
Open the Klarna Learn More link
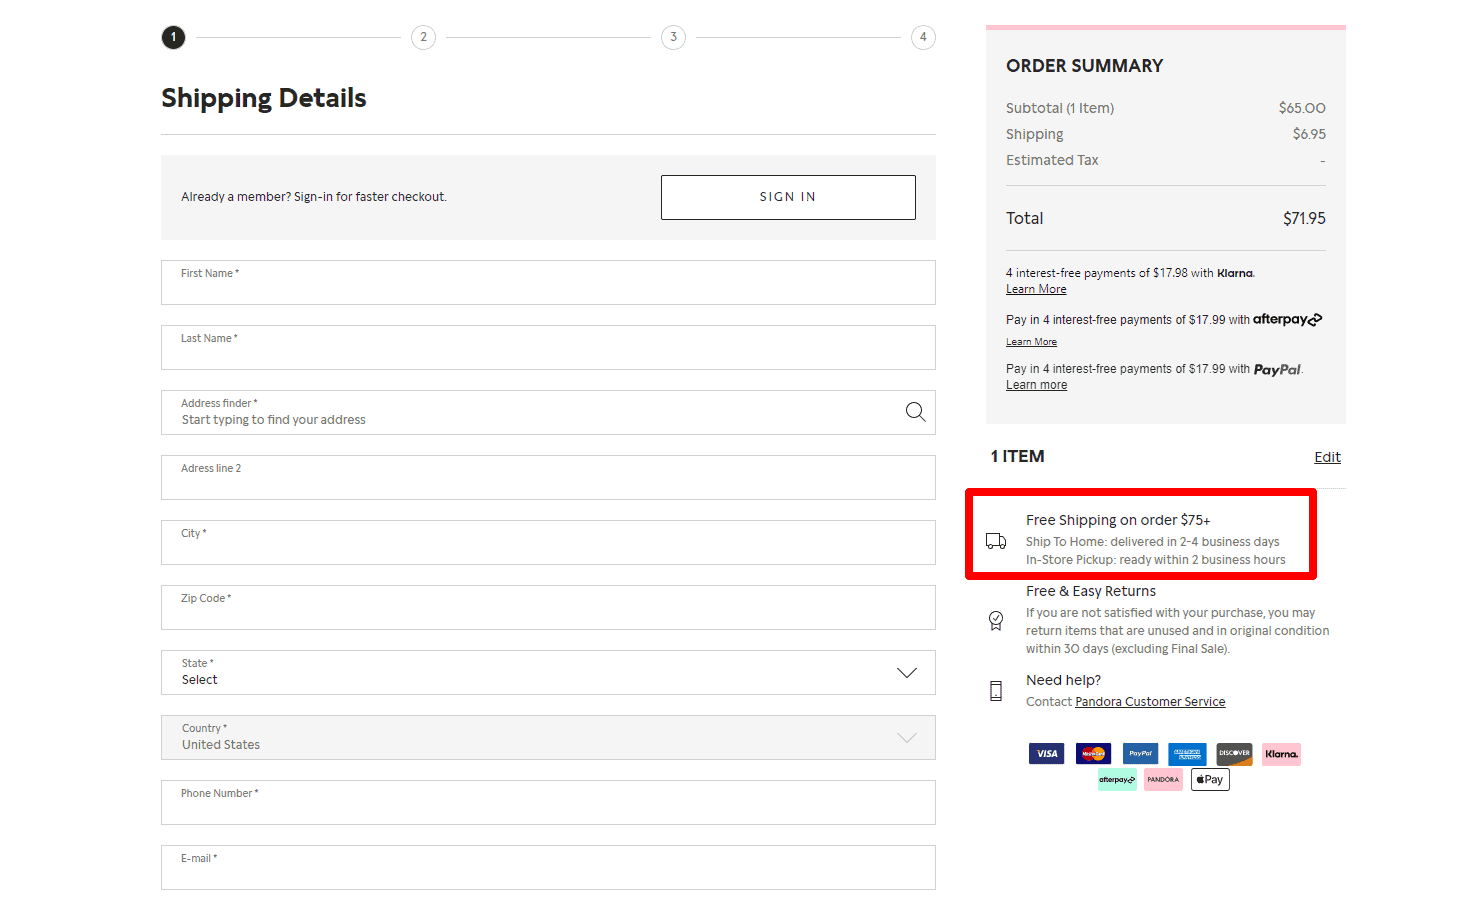(1035, 288)
